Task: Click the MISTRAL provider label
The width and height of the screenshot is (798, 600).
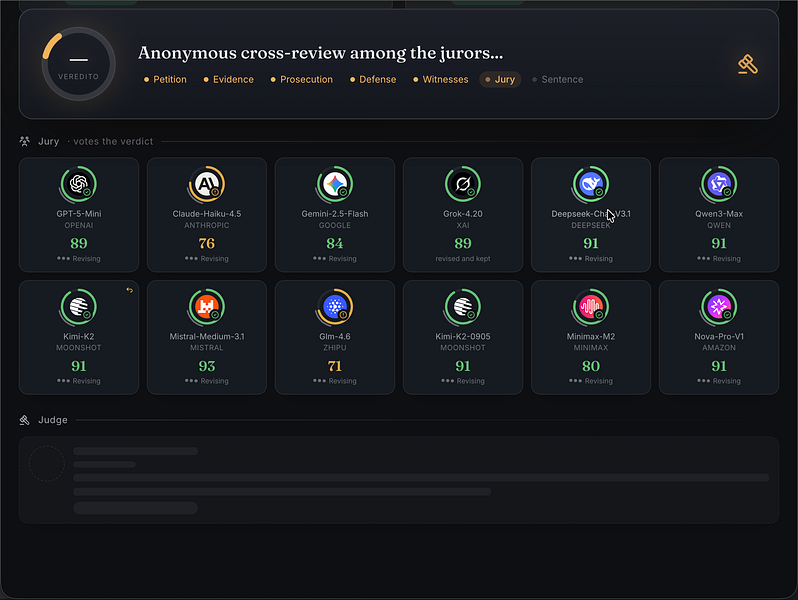Action: [207, 348]
